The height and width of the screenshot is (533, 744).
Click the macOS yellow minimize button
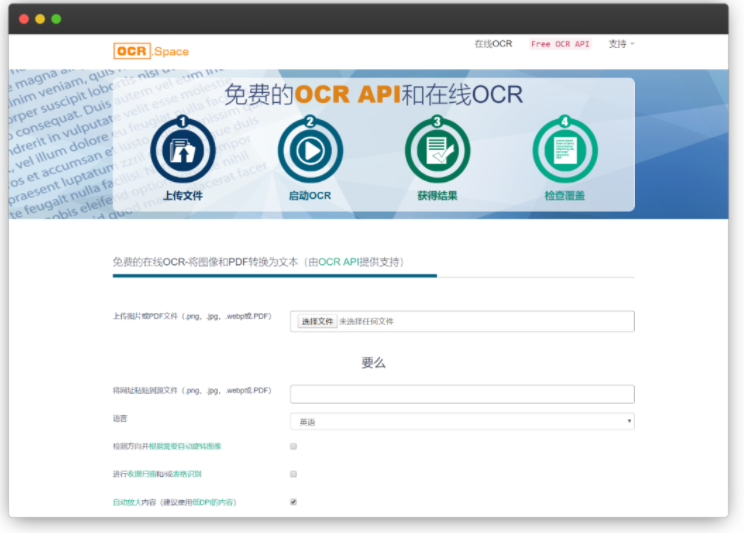coord(40,19)
